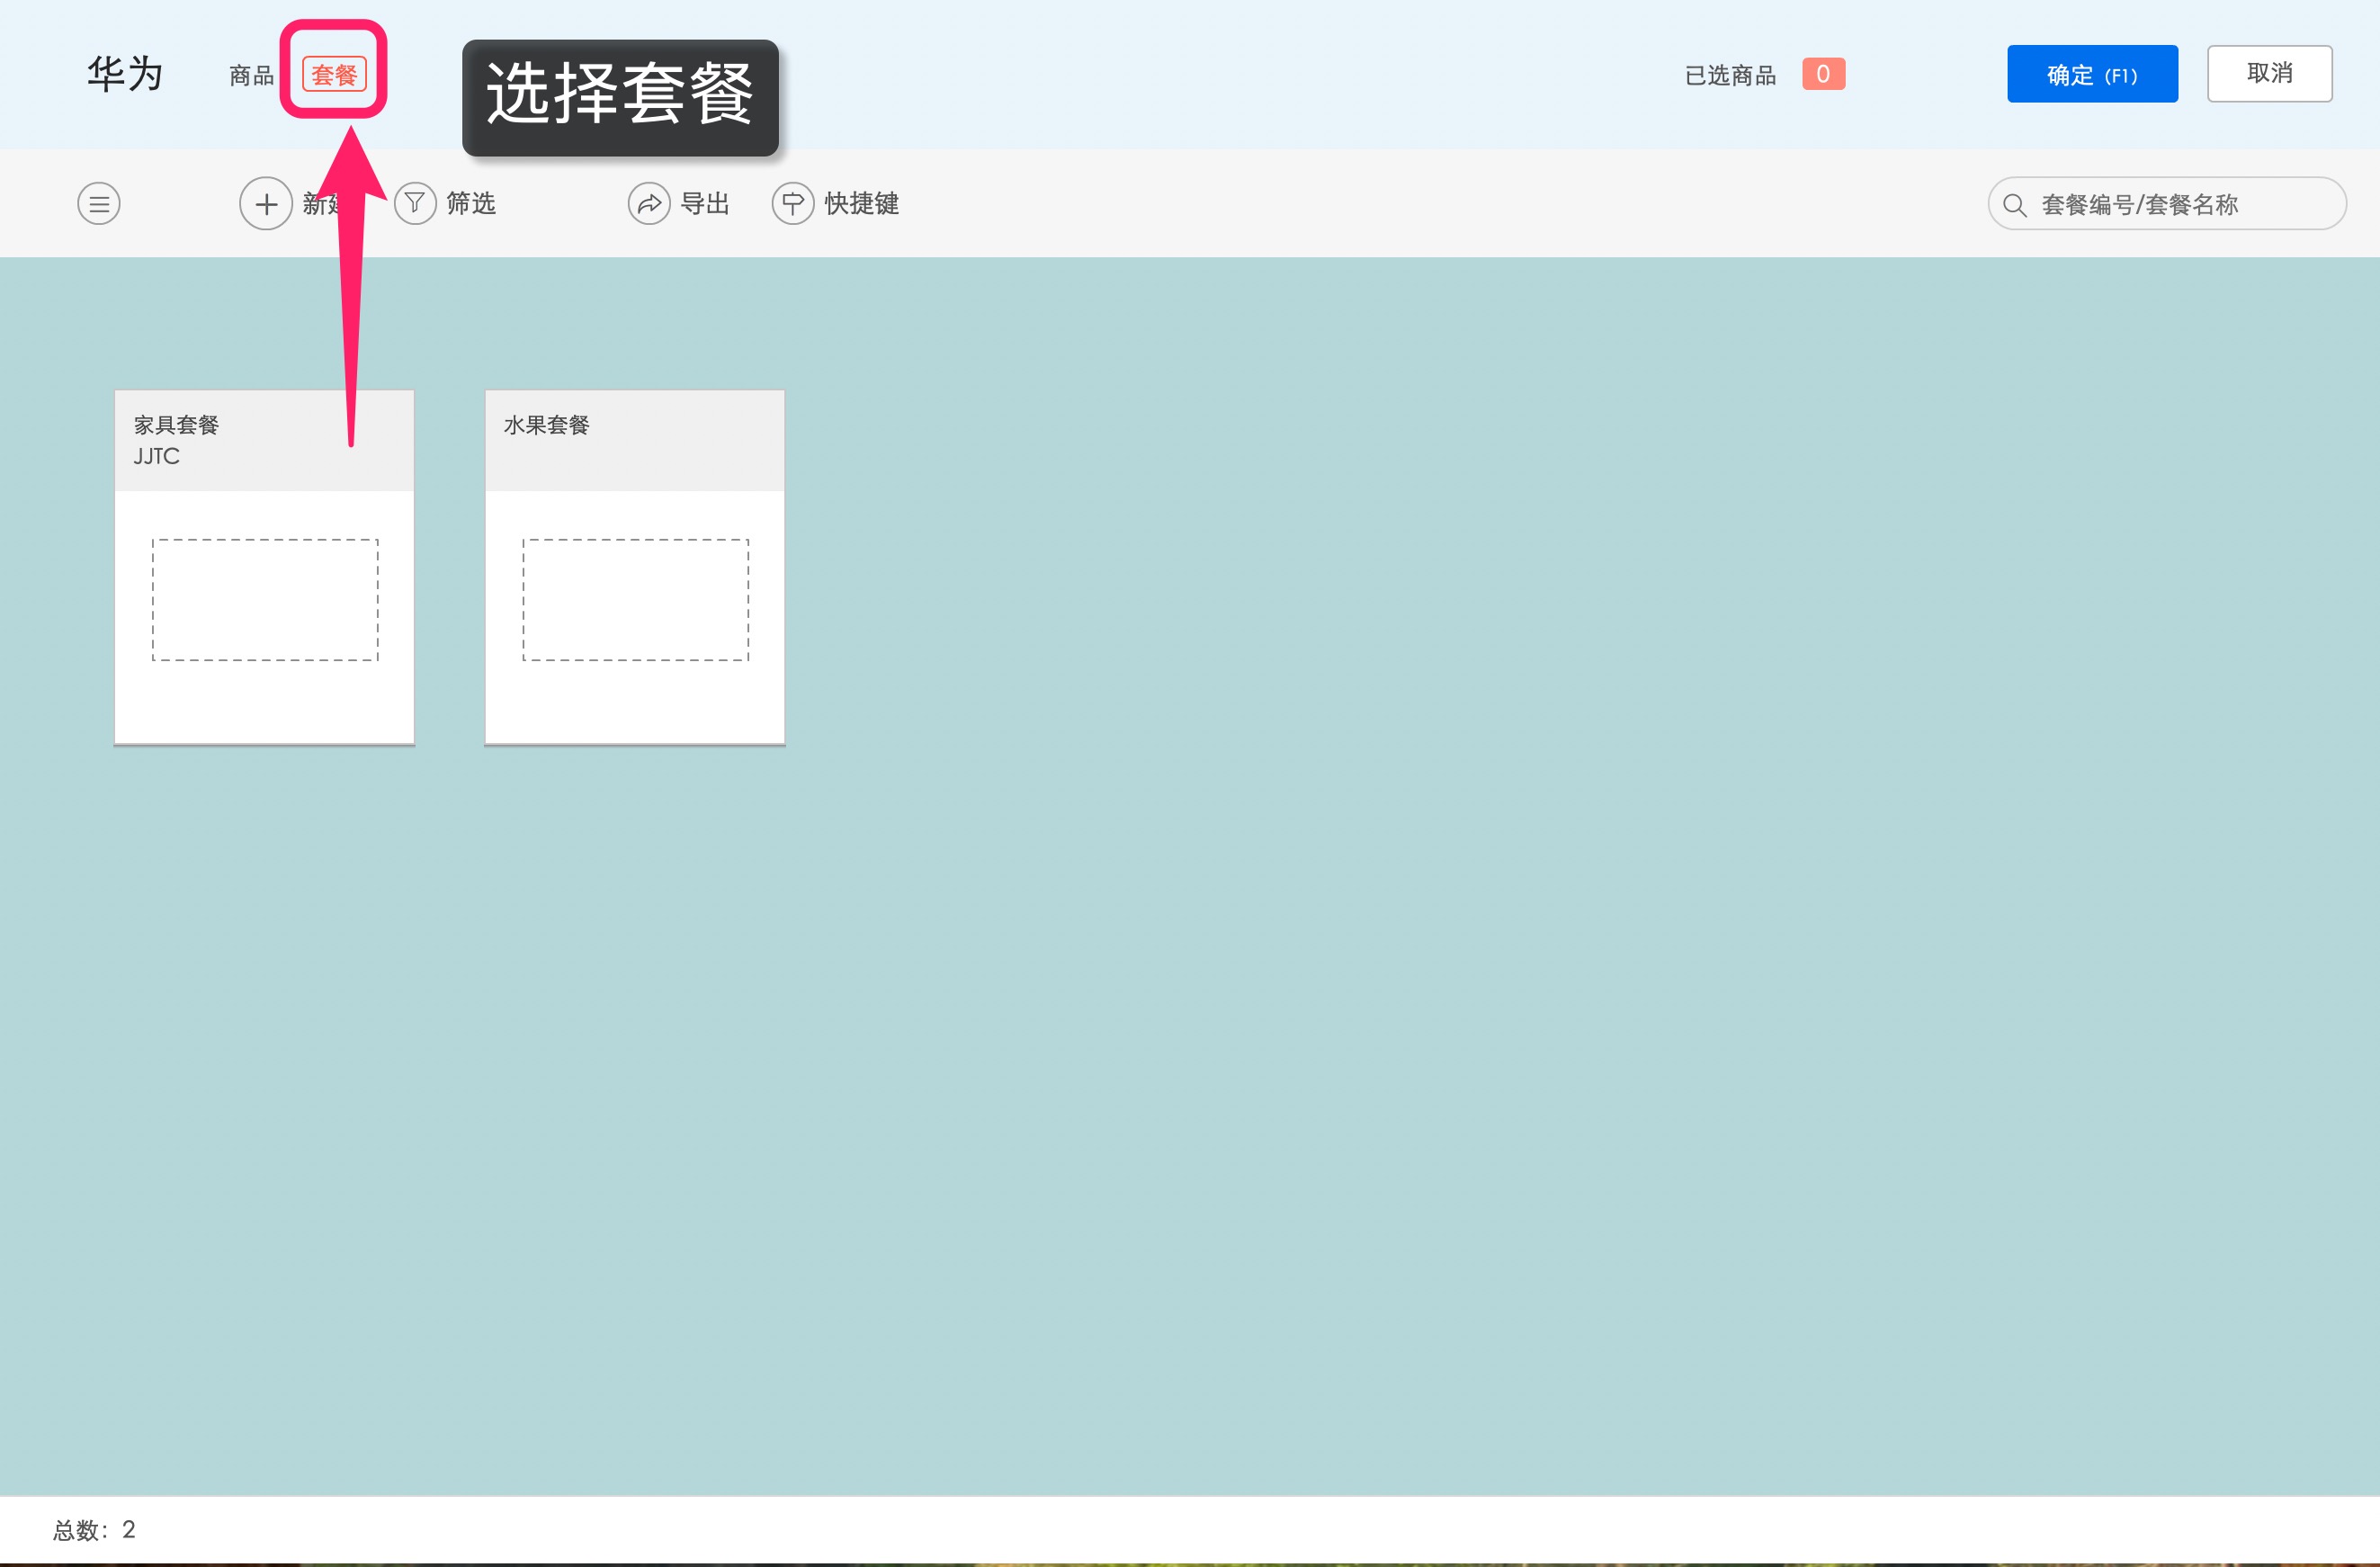Confirm selection with 确定 (F1) button
This screenshot has height=1567, width=2380.
[x=2091, y=73]
